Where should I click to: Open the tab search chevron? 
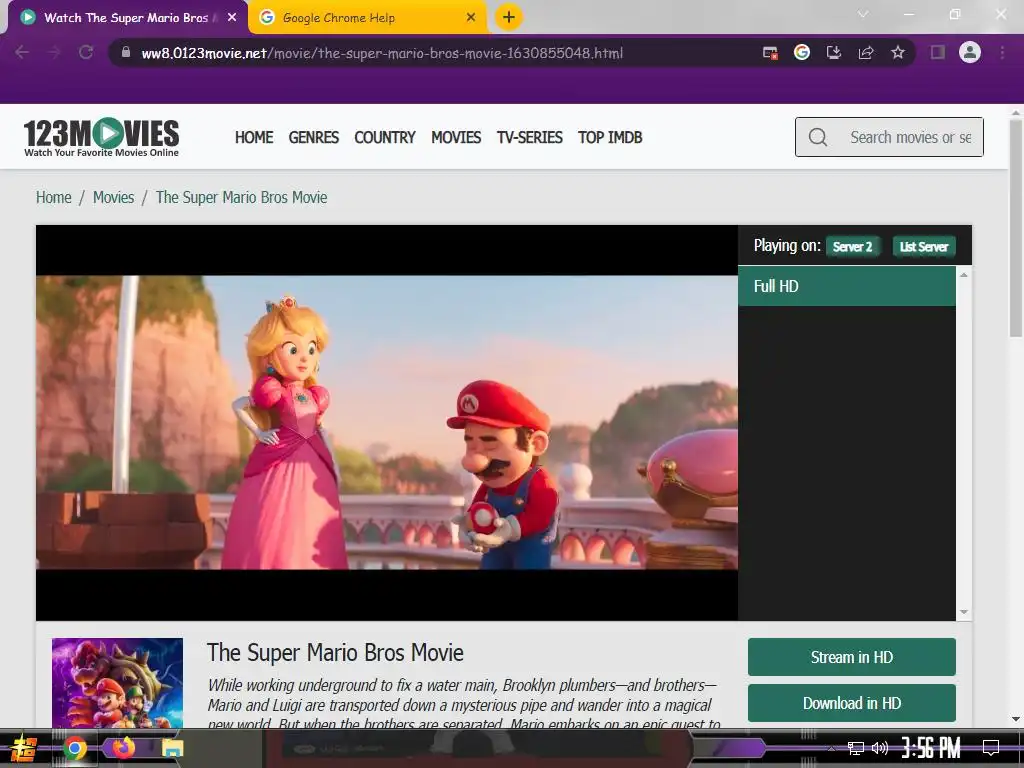tap(863, 14)
